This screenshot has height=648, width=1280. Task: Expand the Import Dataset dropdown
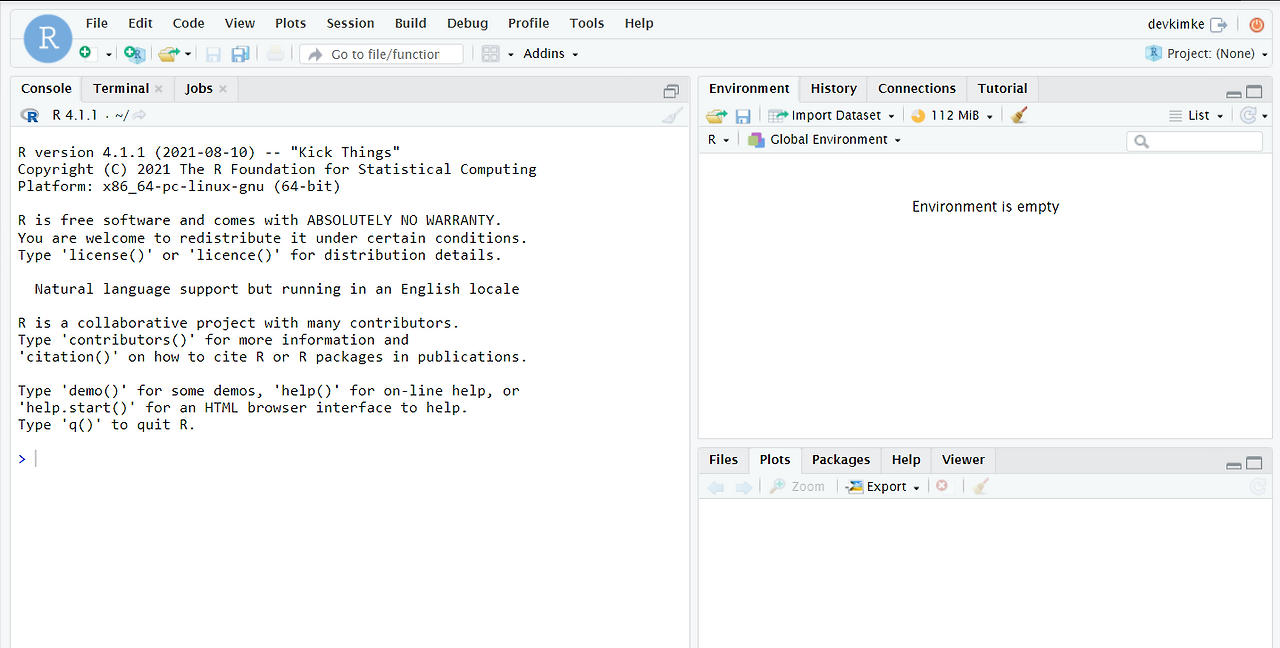[x=893, y=115]
